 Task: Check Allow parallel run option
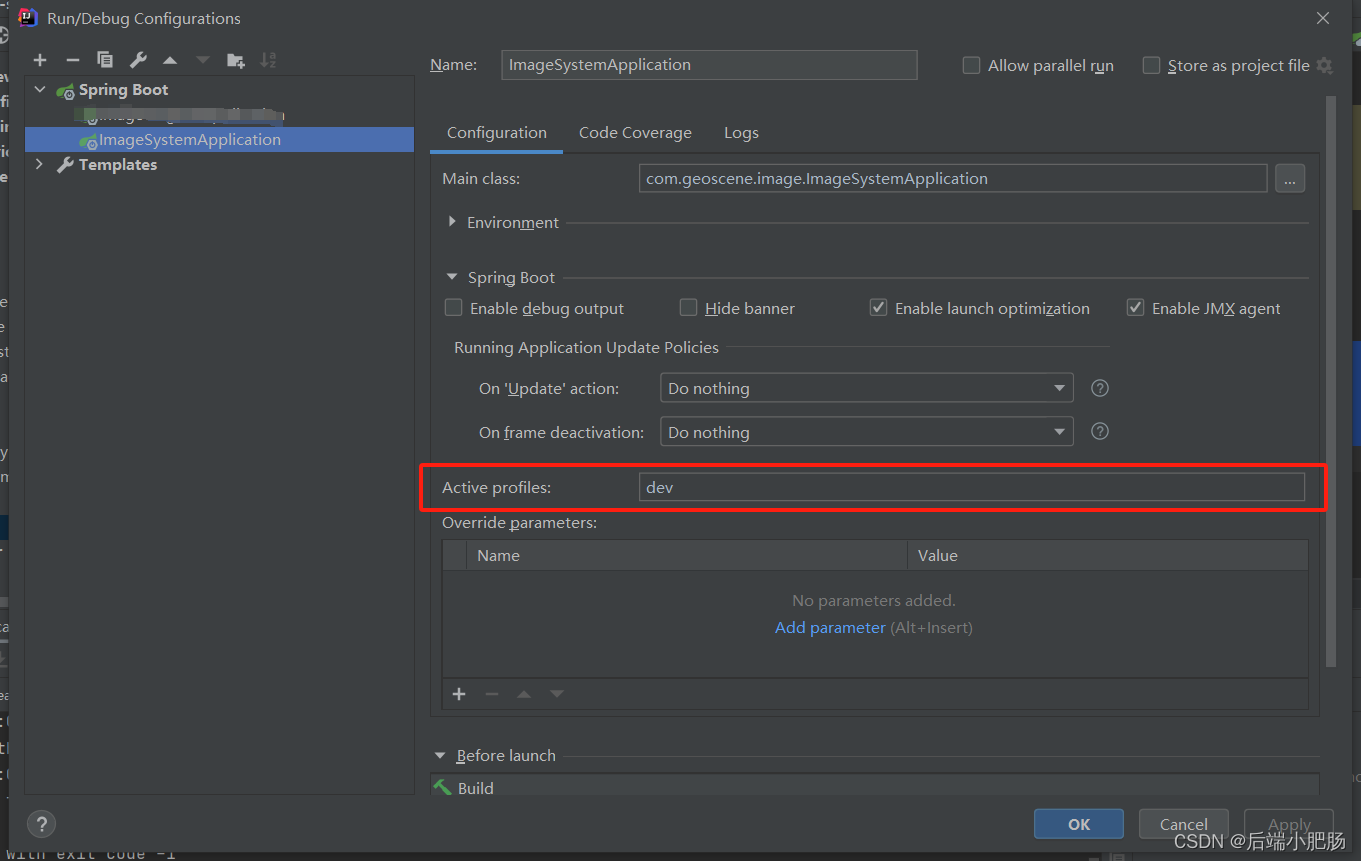[x=971, y=65]
